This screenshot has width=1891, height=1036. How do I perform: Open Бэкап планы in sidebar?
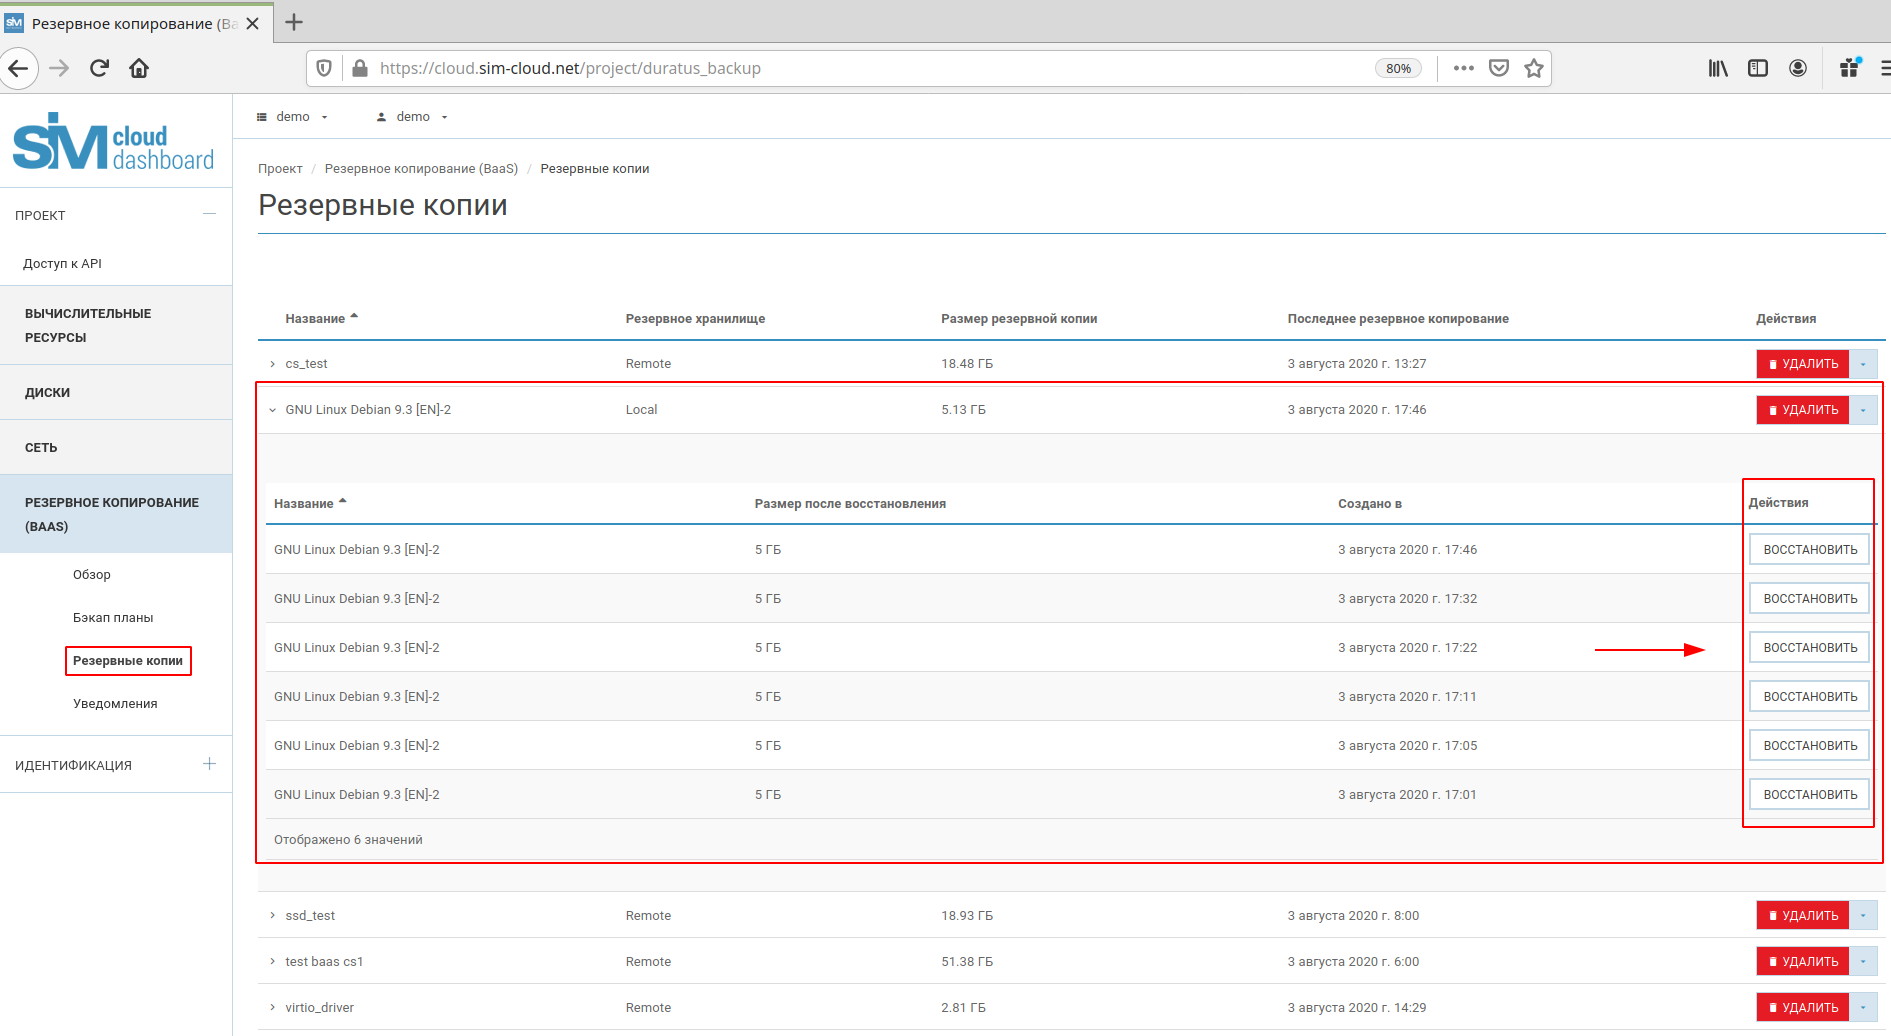pos(113,618)
